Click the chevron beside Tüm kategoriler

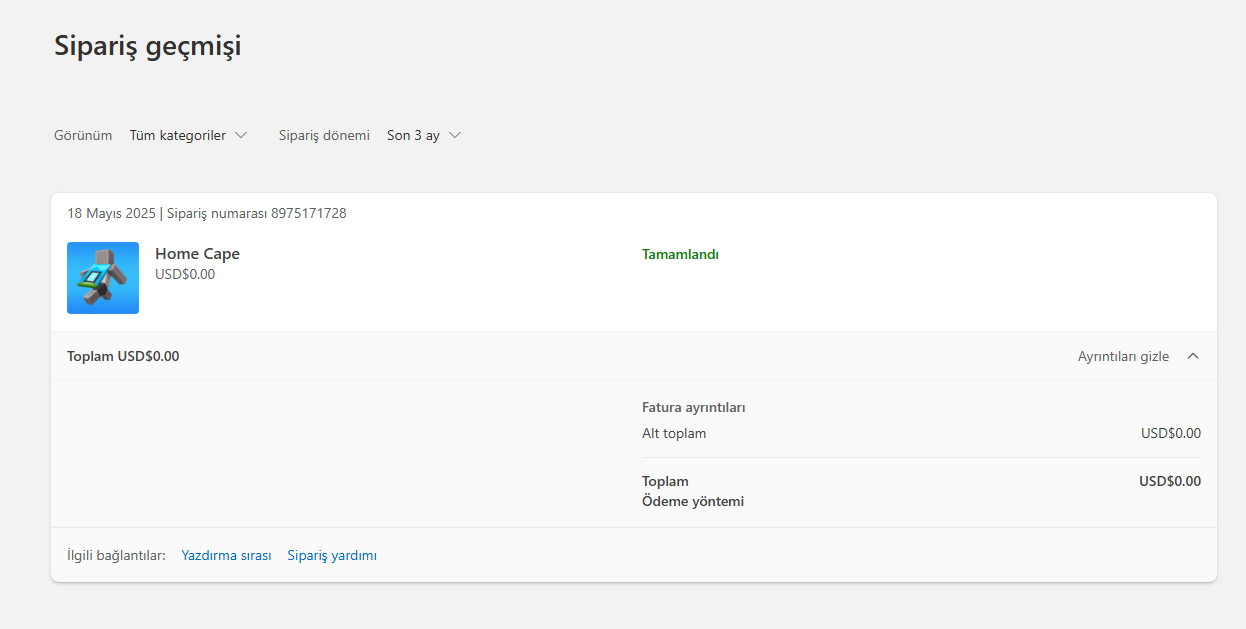tap(241, 135)
